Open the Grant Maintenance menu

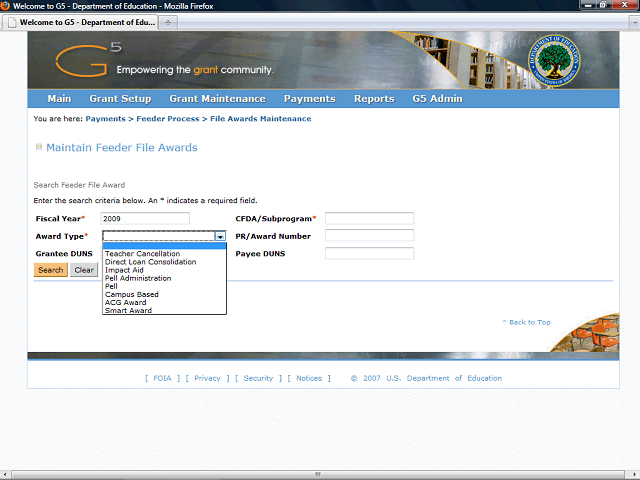tap(218, 99)
